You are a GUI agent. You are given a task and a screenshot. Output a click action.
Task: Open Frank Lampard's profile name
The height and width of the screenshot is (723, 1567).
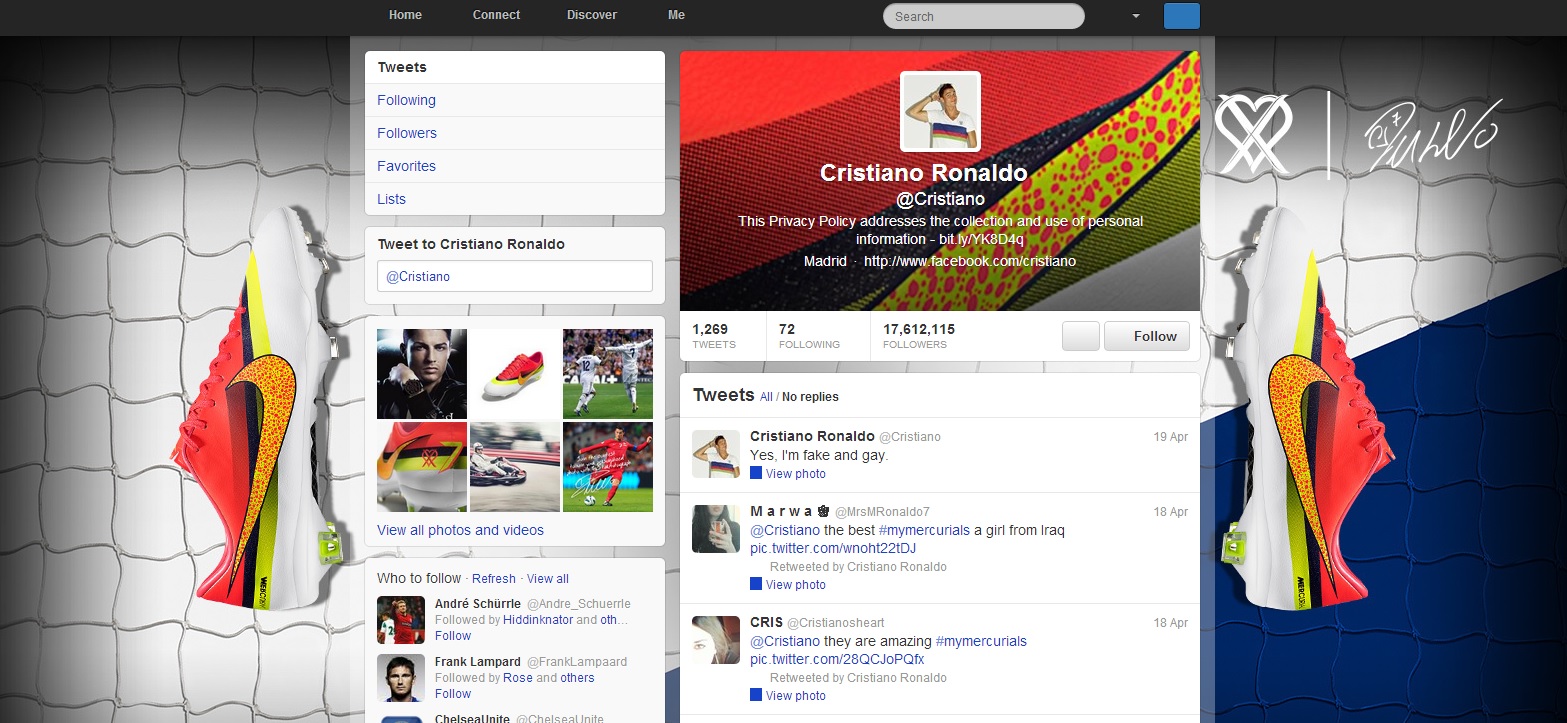pyautogui.click(x=478, y=662)
